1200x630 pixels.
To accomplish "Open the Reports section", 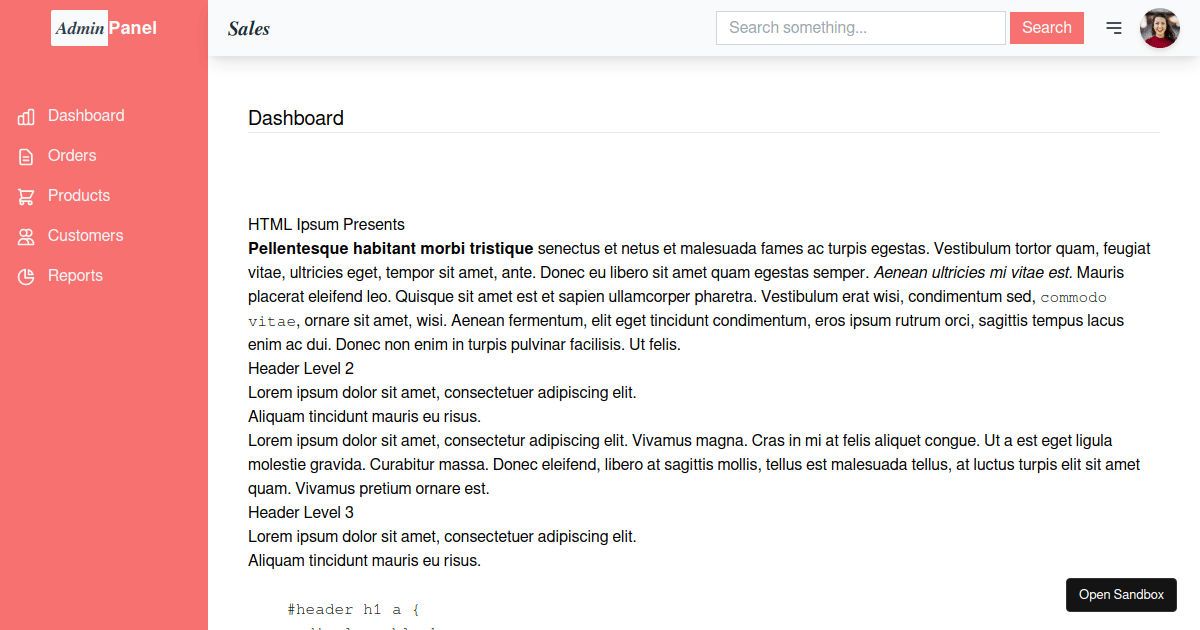I will (75, 276).
